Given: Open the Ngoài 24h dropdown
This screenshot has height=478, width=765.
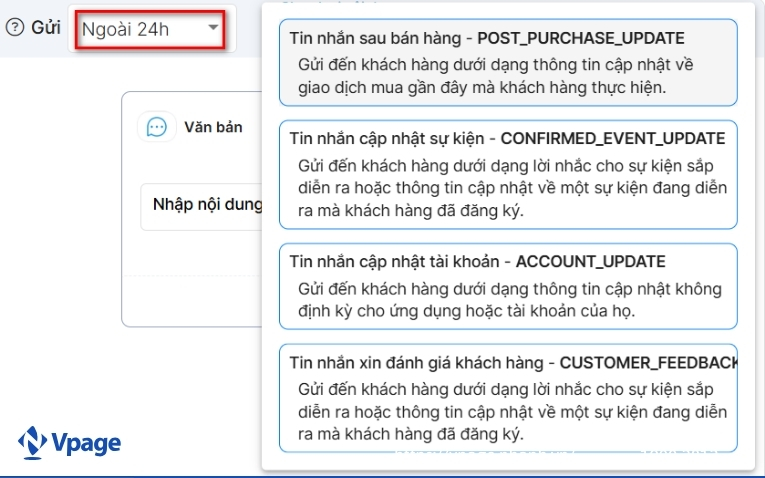Looking at the screenshot, I should click(150, 29).
